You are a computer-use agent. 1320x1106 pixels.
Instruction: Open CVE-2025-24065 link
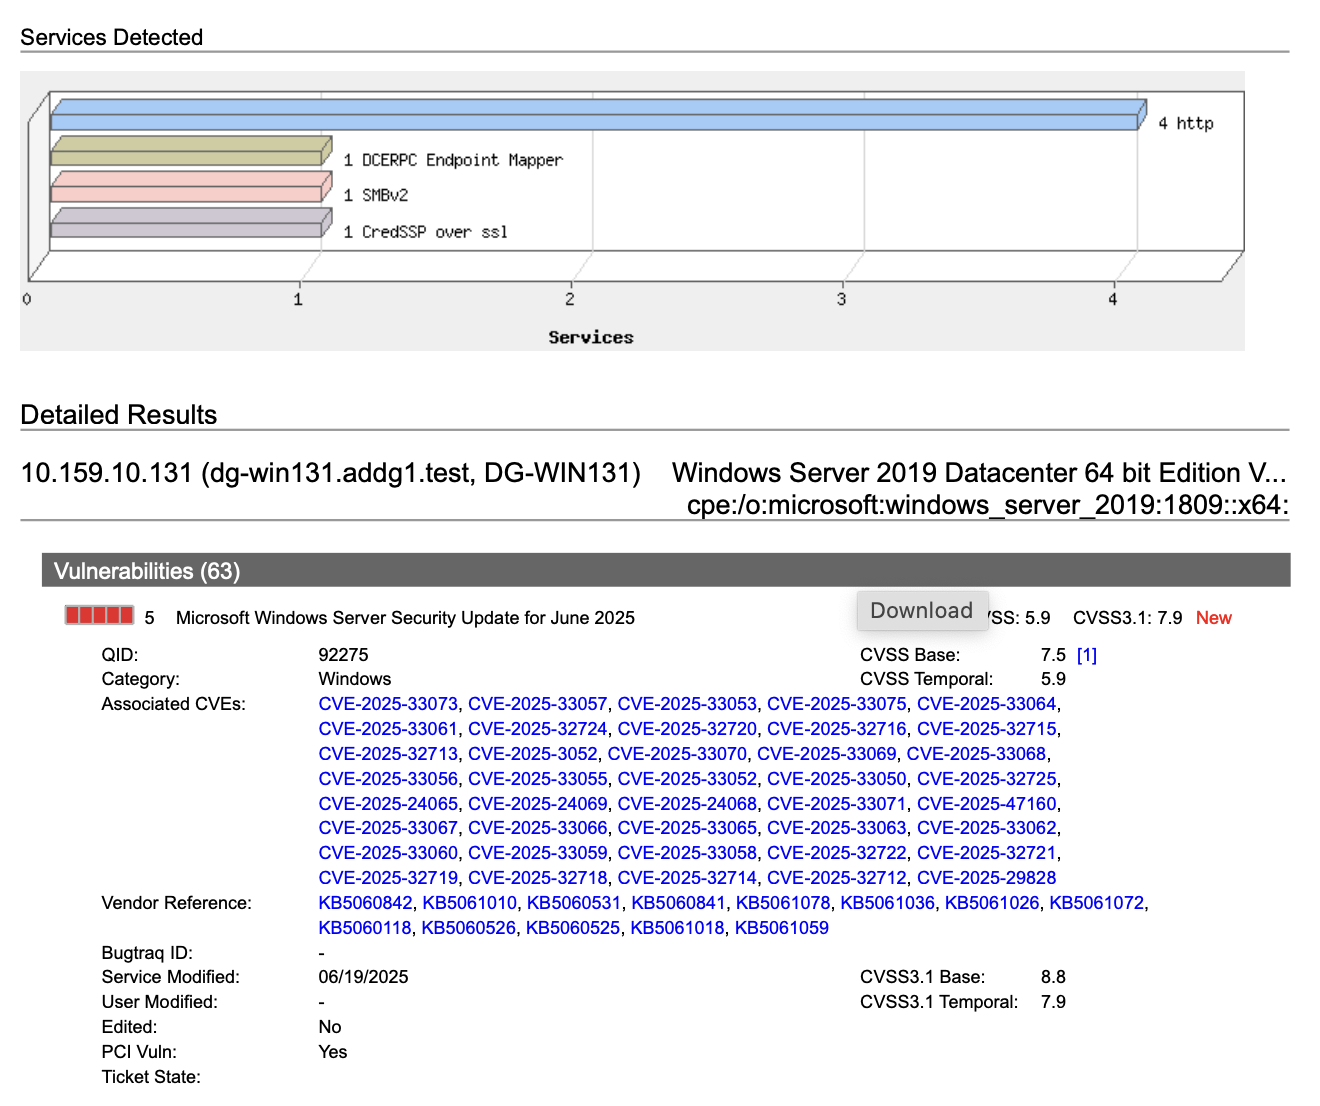coord(388,804)
